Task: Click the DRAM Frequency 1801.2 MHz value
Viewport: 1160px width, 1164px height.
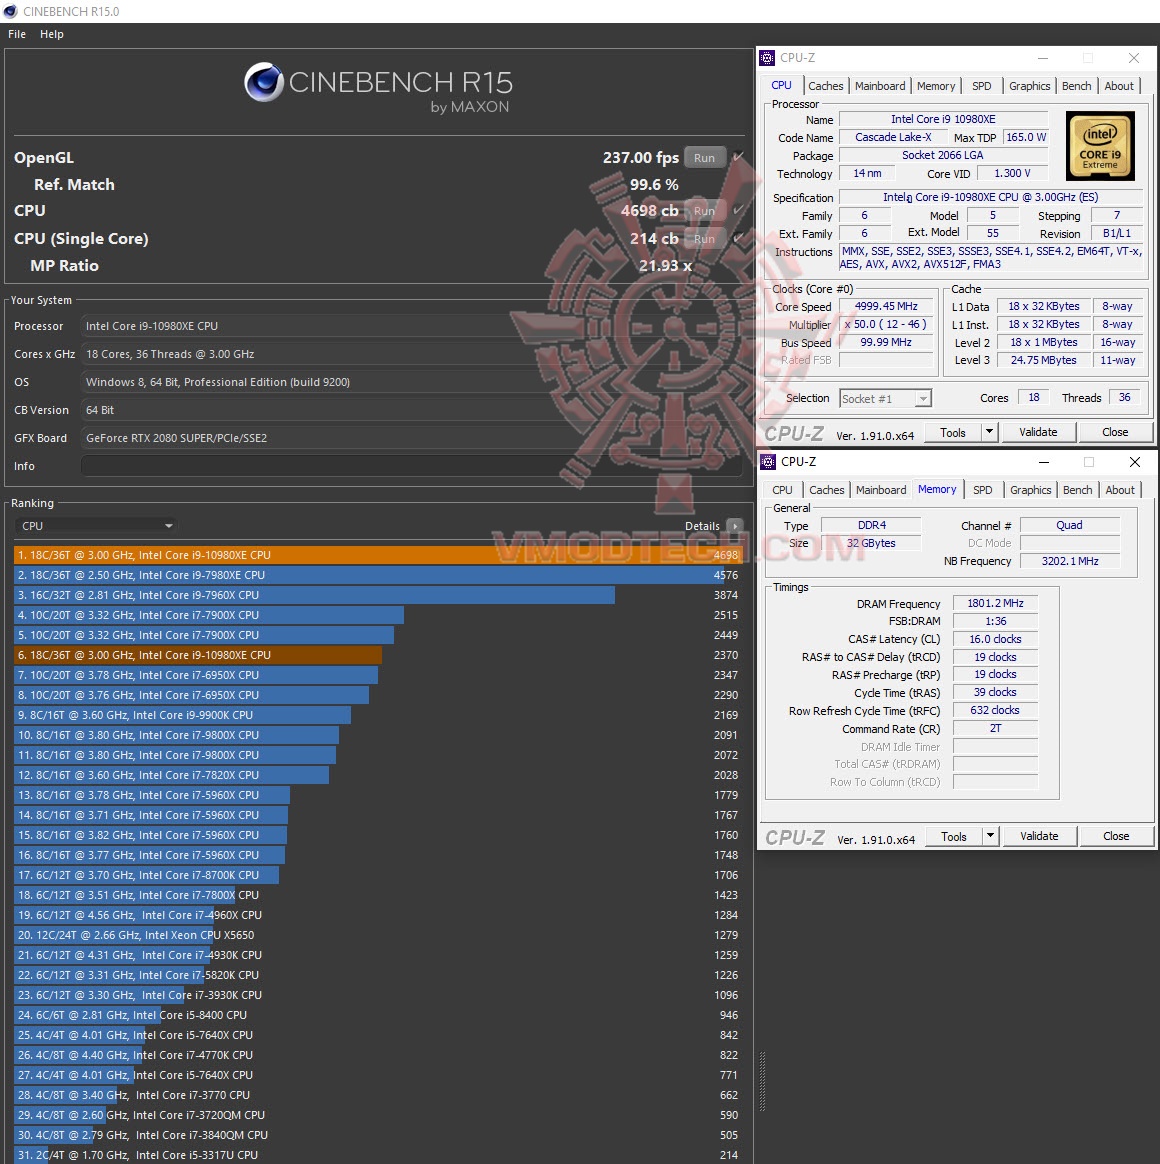Action: tap(995, 604)
